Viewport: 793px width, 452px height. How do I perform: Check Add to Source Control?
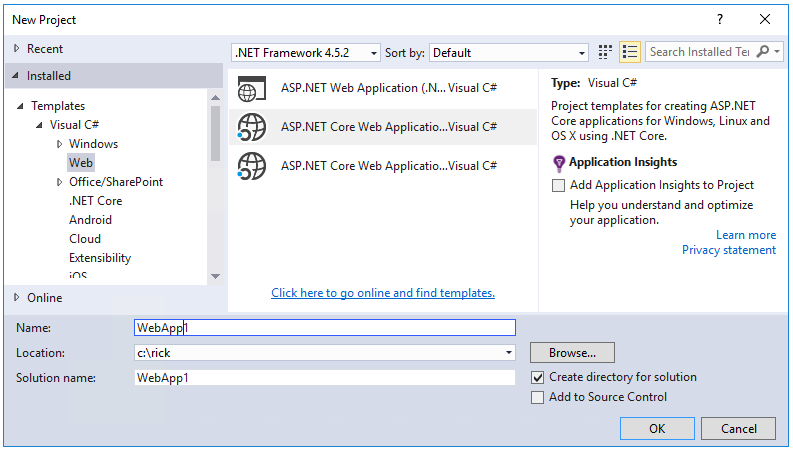coord(539,397)
